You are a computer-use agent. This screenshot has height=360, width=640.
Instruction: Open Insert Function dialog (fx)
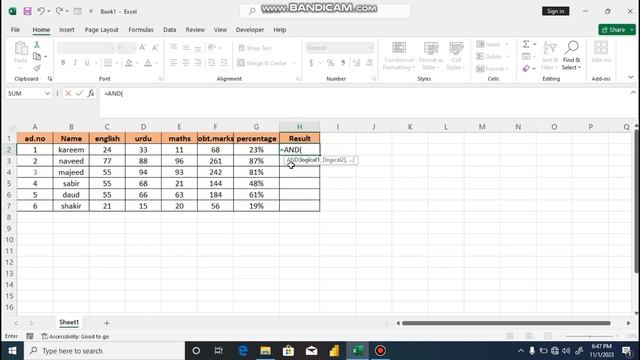coord(91,93)
